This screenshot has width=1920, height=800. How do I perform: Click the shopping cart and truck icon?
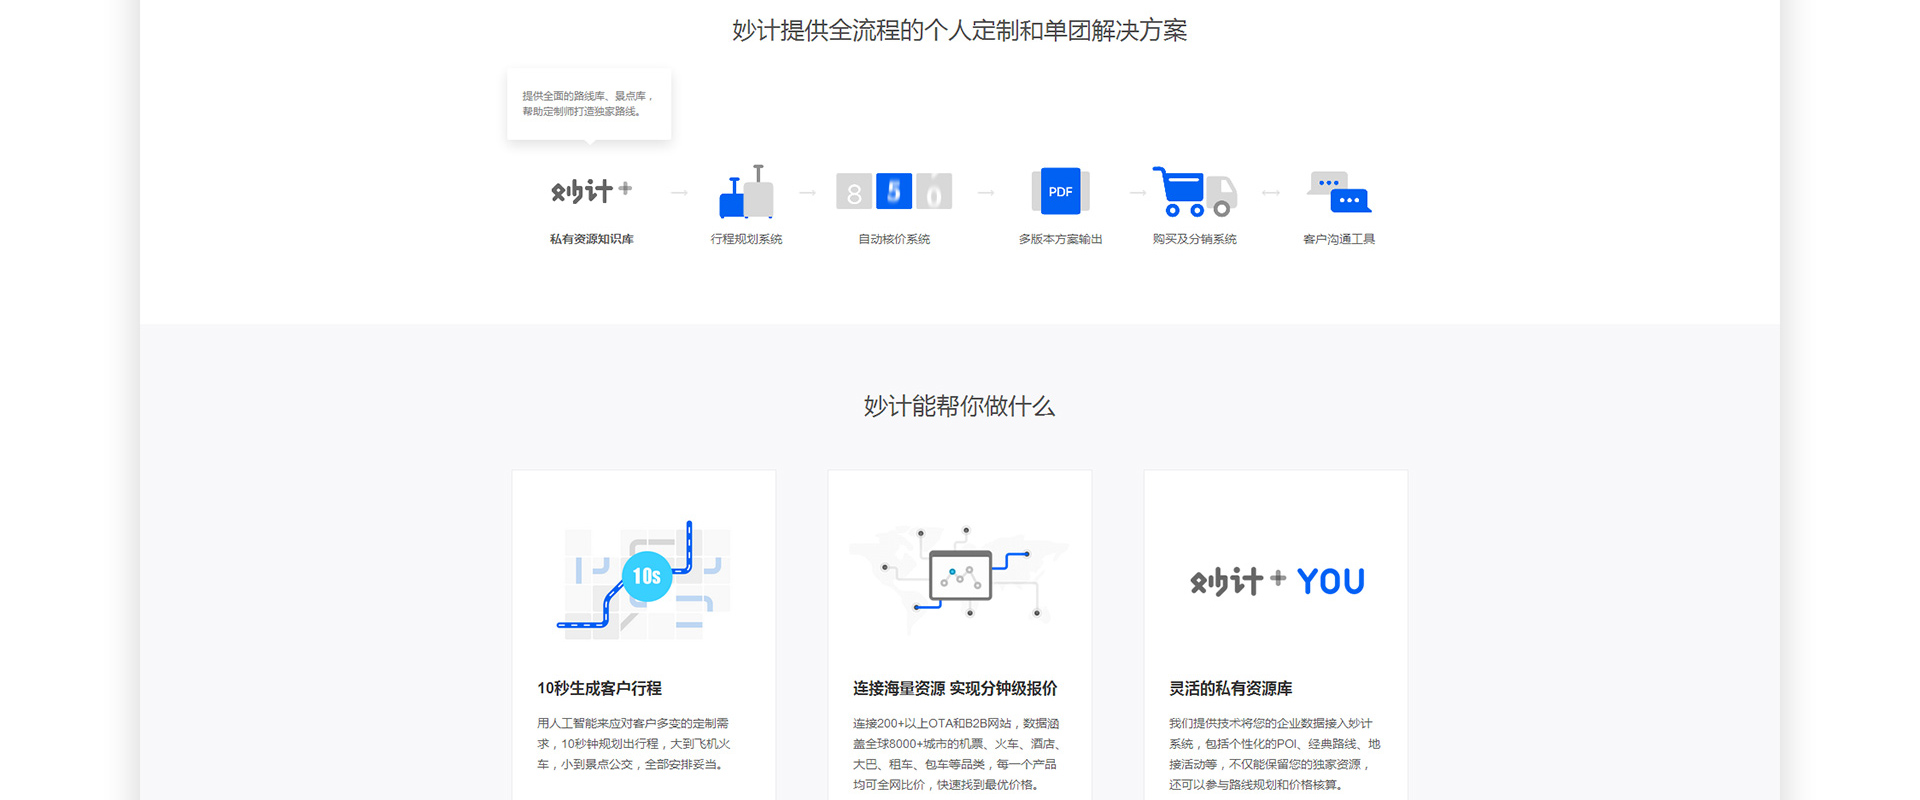point(1194,192)
